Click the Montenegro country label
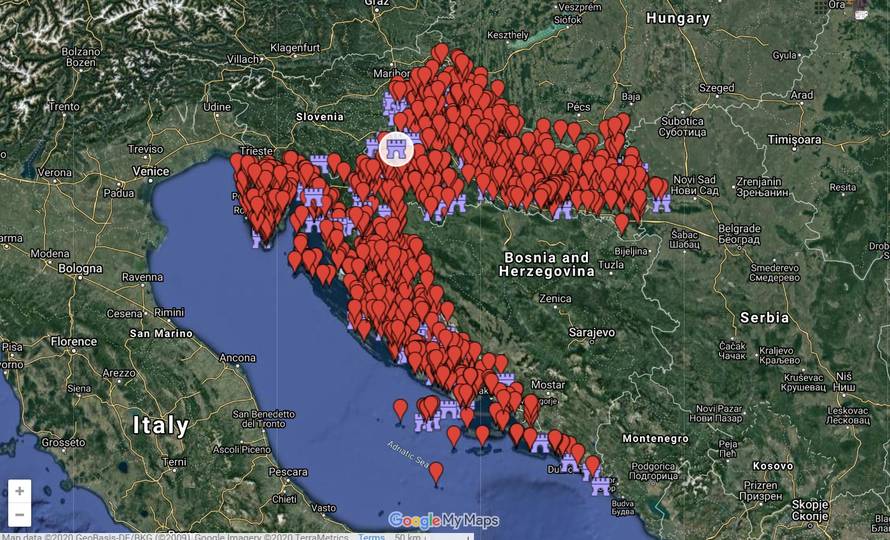Viewport: 890px width, 540px height. pos(656,438)
